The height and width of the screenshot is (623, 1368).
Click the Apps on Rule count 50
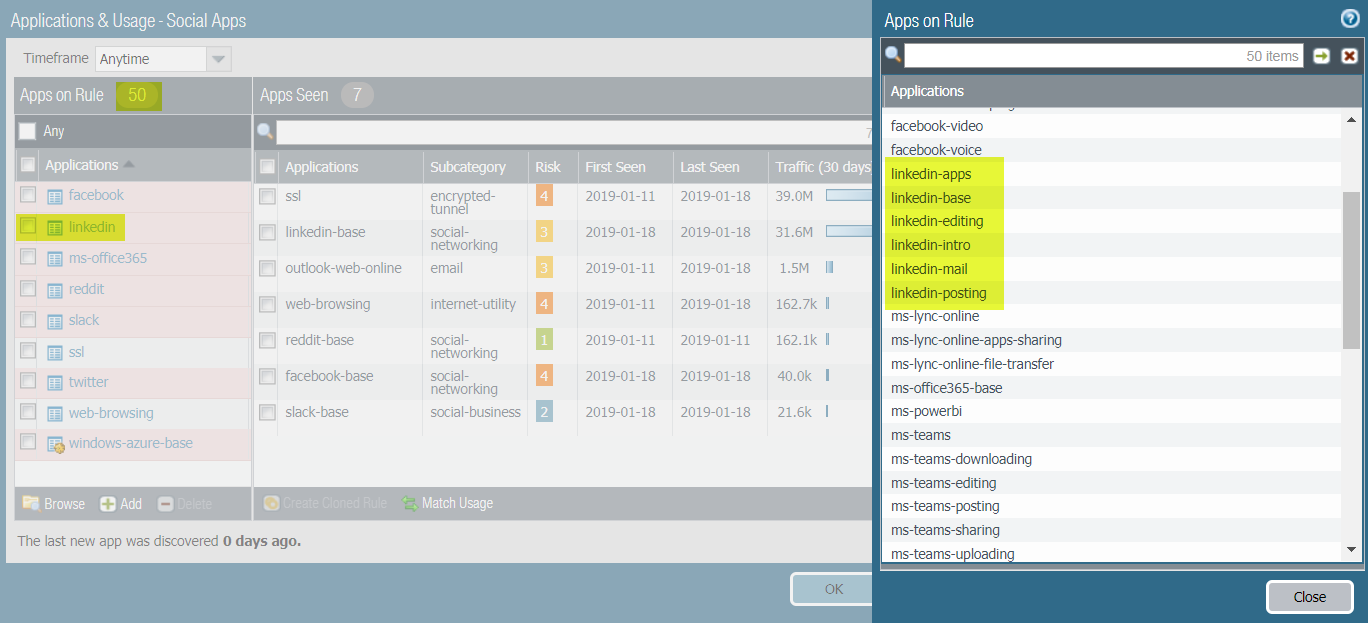coord(137,95)
